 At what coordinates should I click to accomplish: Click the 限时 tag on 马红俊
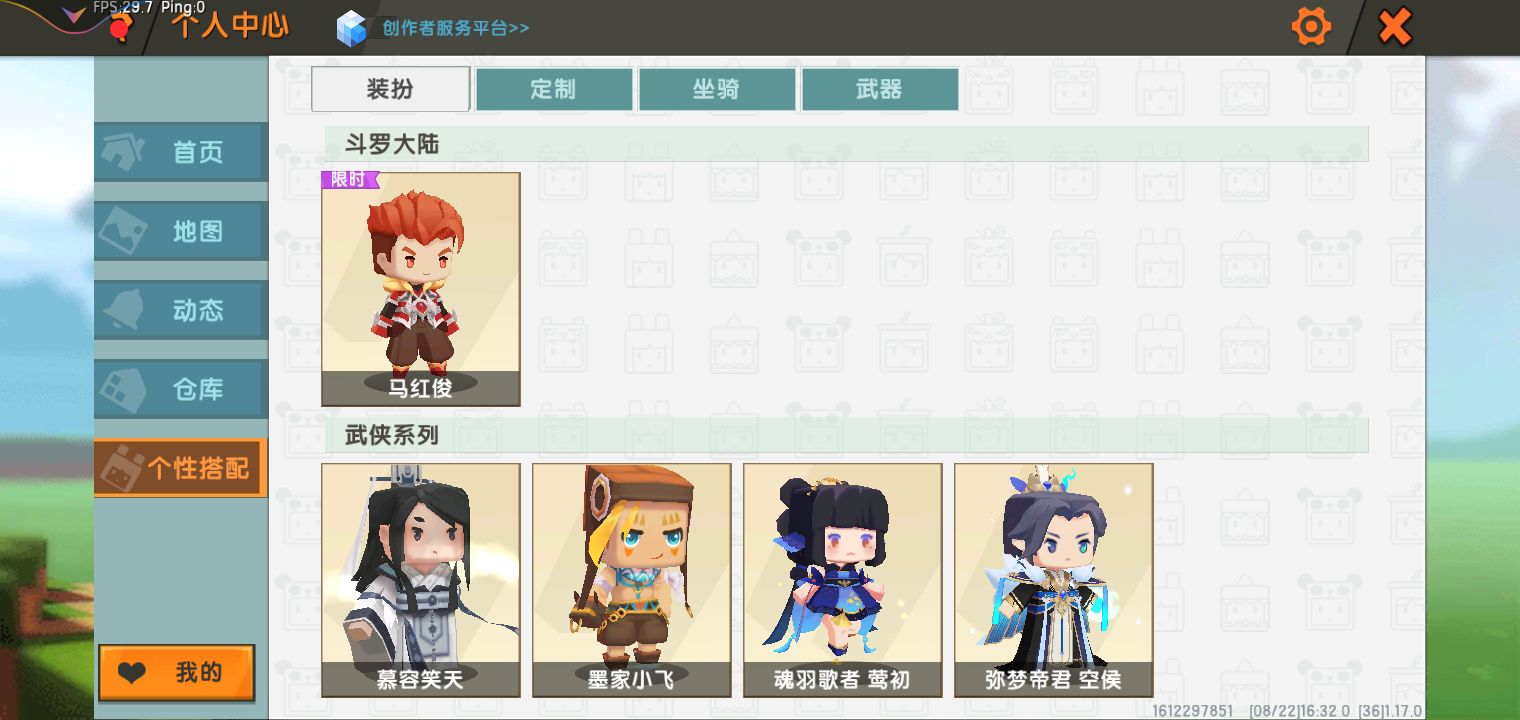(350, 180)
